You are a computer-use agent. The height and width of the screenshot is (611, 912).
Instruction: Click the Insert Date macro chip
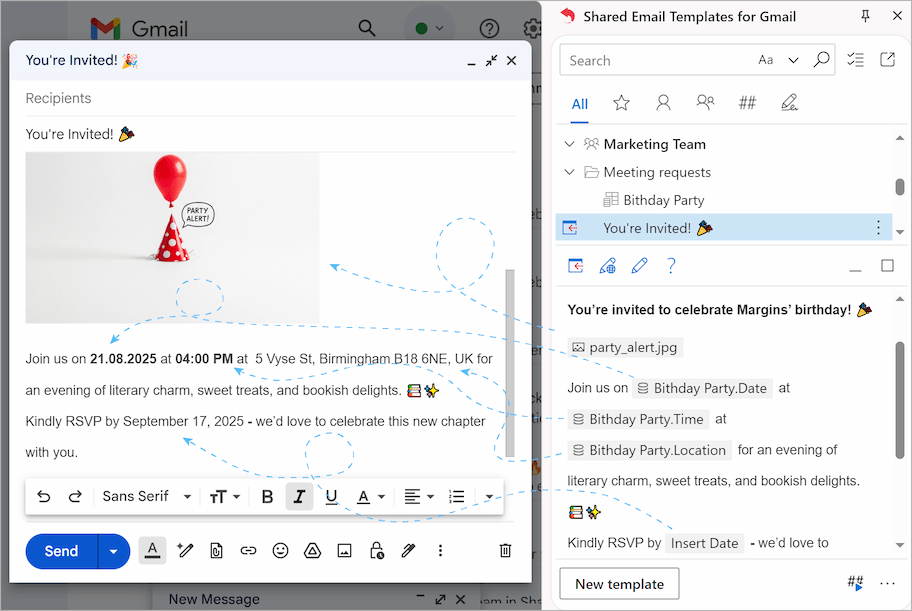[x=704, y=543]
